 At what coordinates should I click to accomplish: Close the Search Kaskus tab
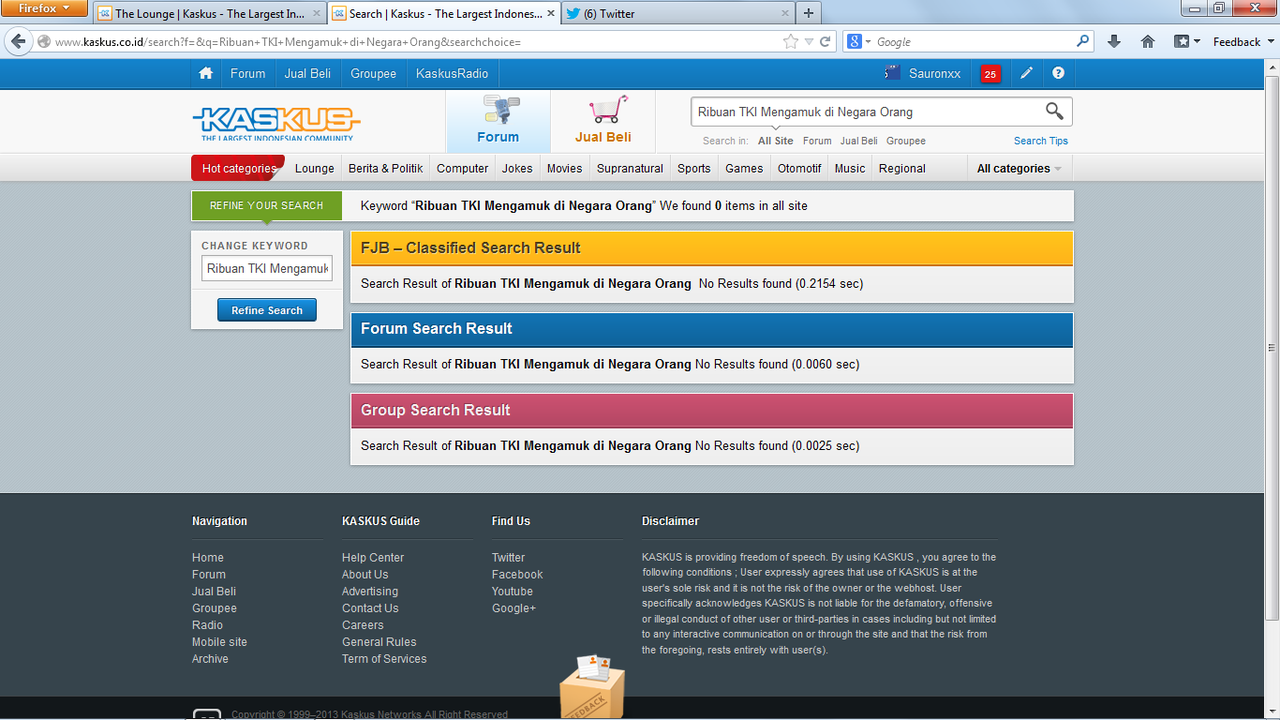coord(552,14)
